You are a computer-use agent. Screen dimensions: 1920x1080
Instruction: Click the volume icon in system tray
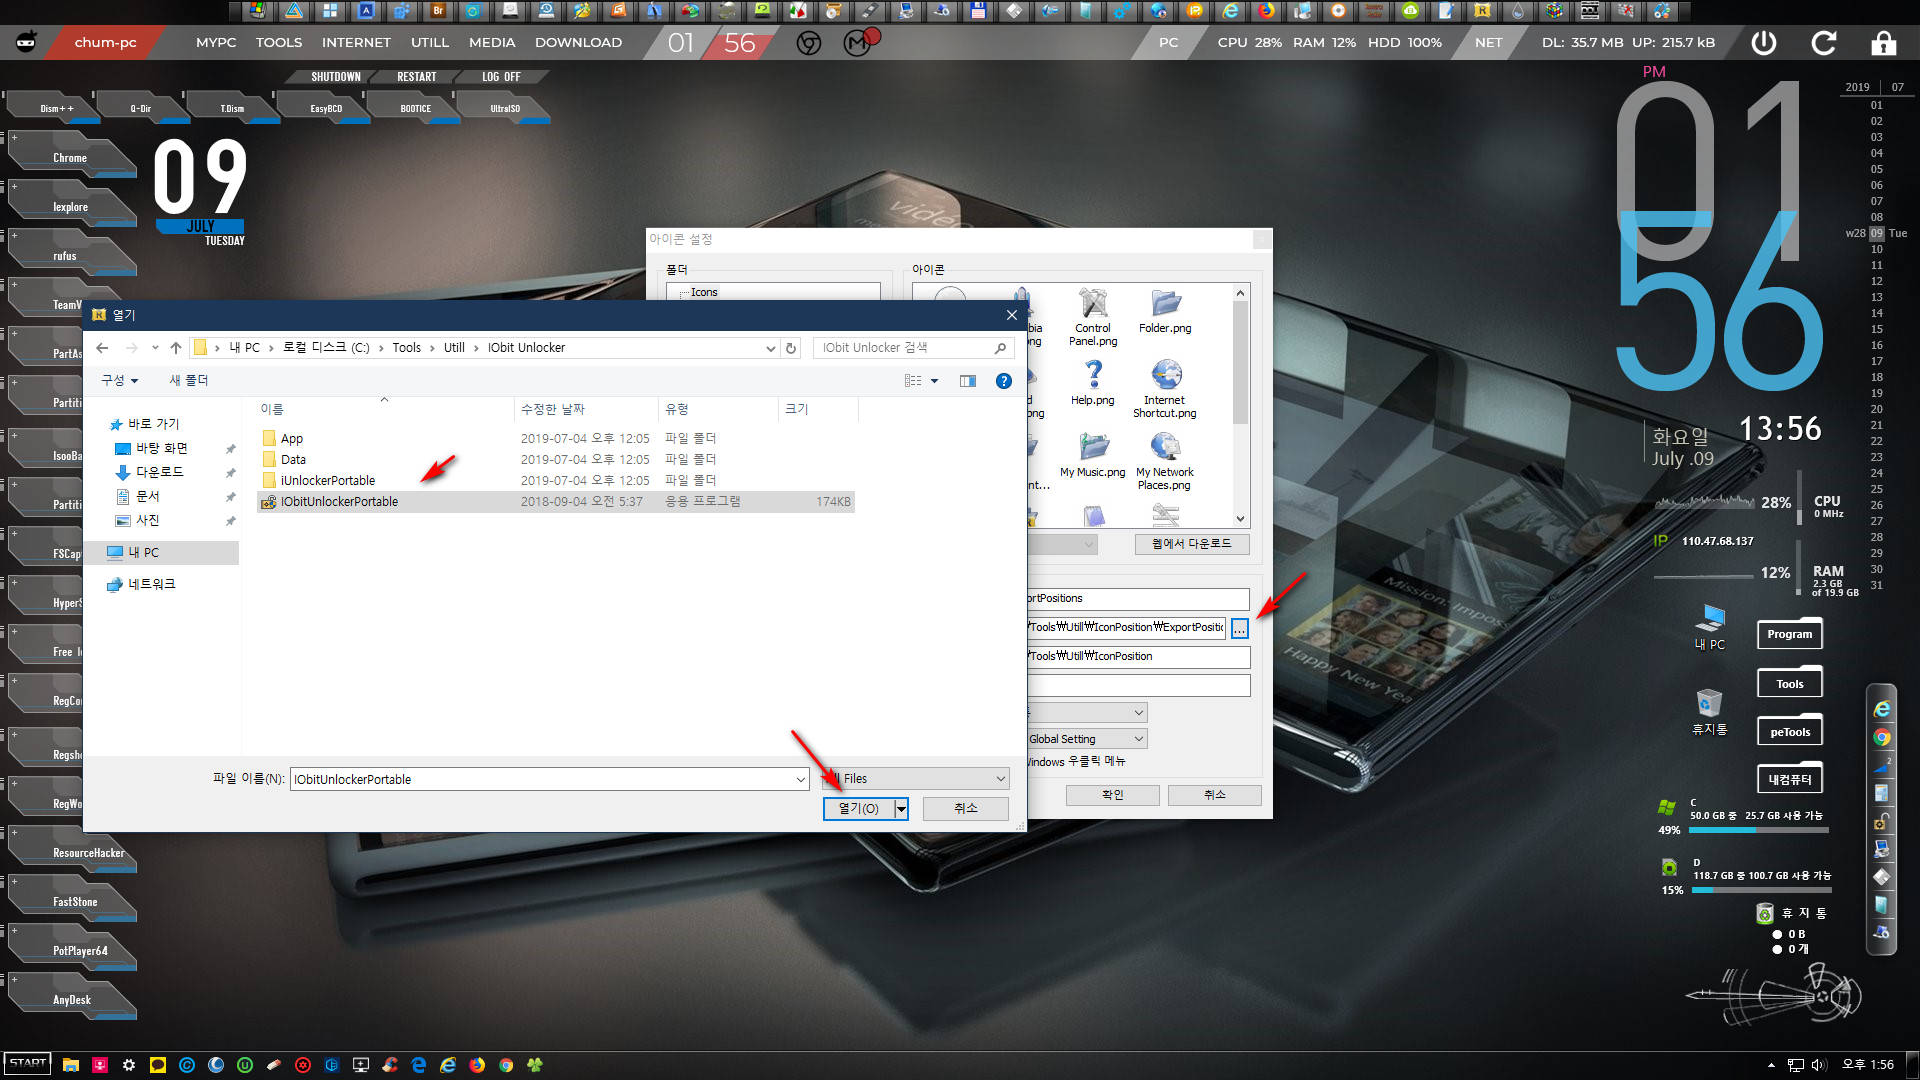click(1819, 1065)
